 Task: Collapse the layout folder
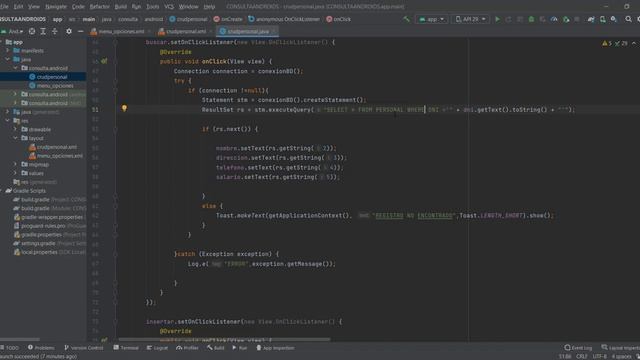pos(16,138)
